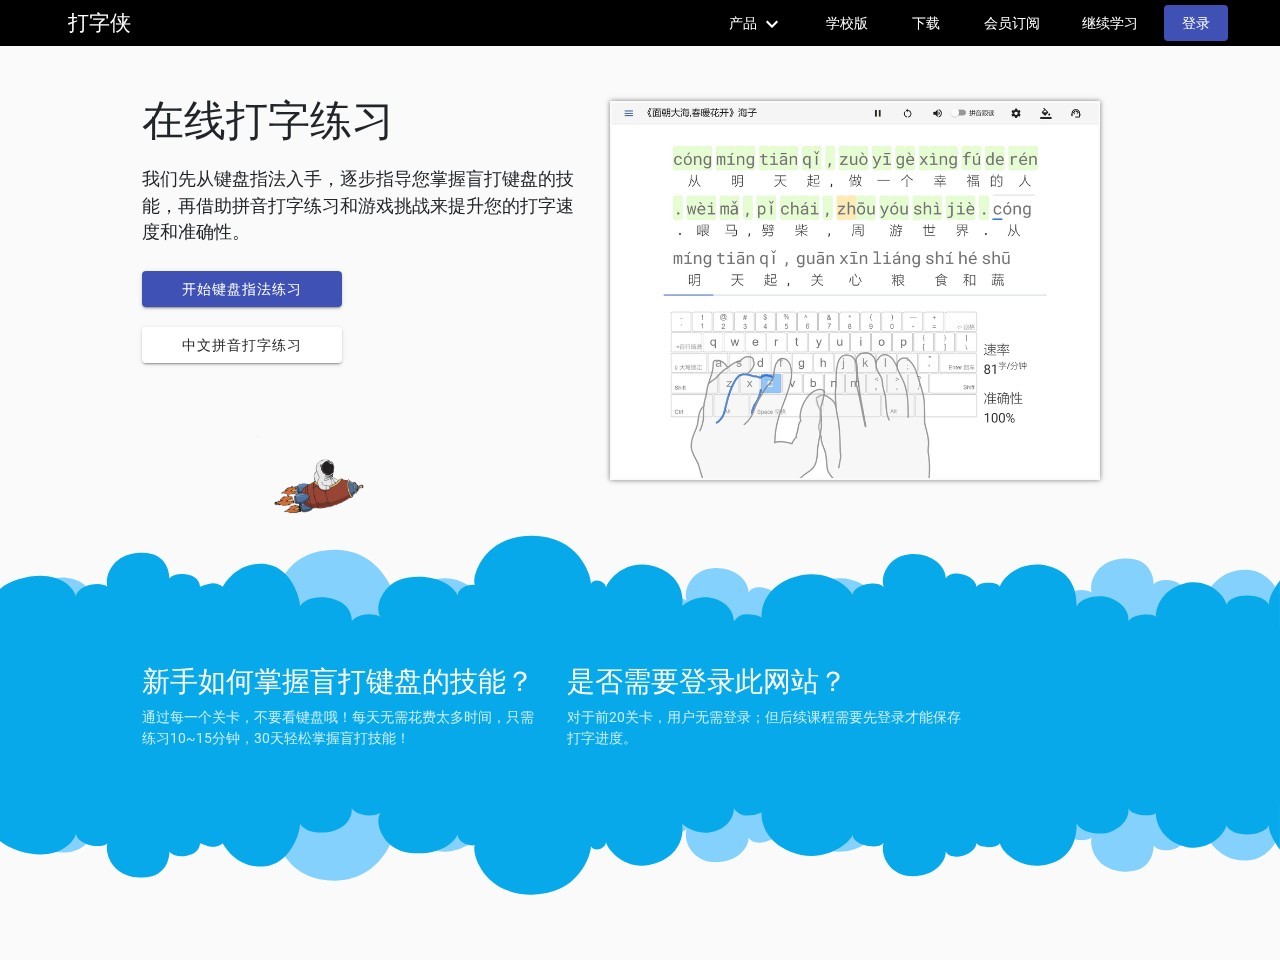Click the 中文拼音打字练习 button
The height and width of the screenshot is (960, 1280).
(242, 344)
